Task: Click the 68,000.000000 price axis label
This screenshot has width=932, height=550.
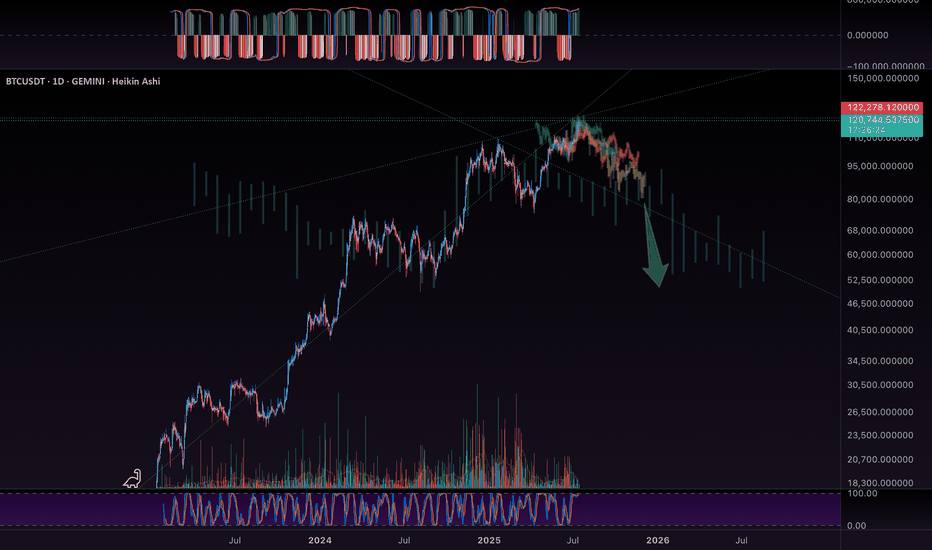Action: point(880,231)
